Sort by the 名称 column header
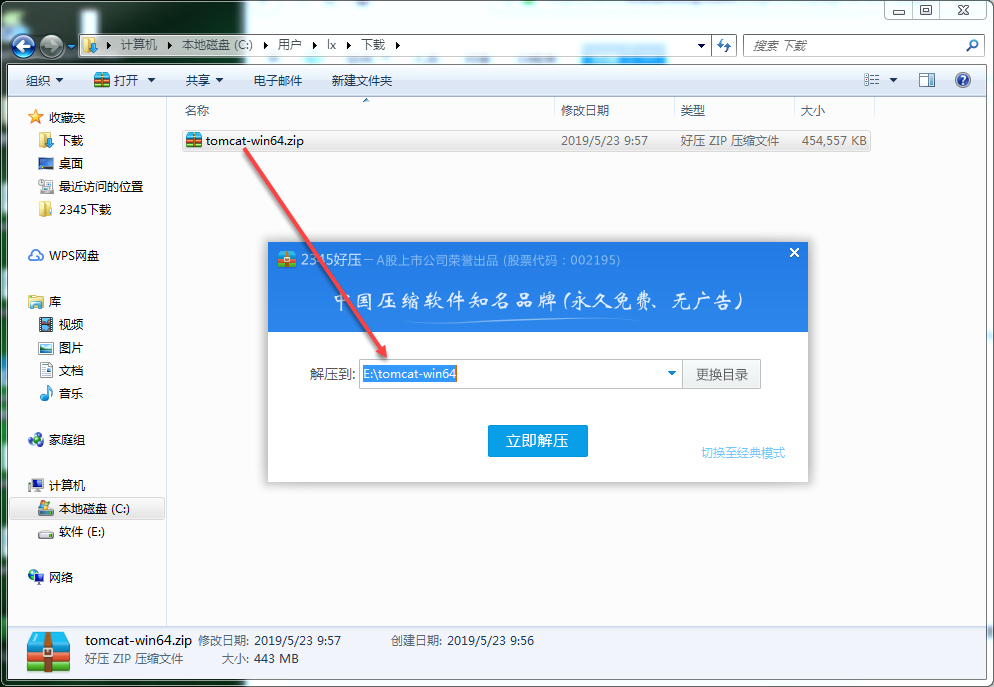The height and width of the screenshot is (687, 994). coord(197,110)
